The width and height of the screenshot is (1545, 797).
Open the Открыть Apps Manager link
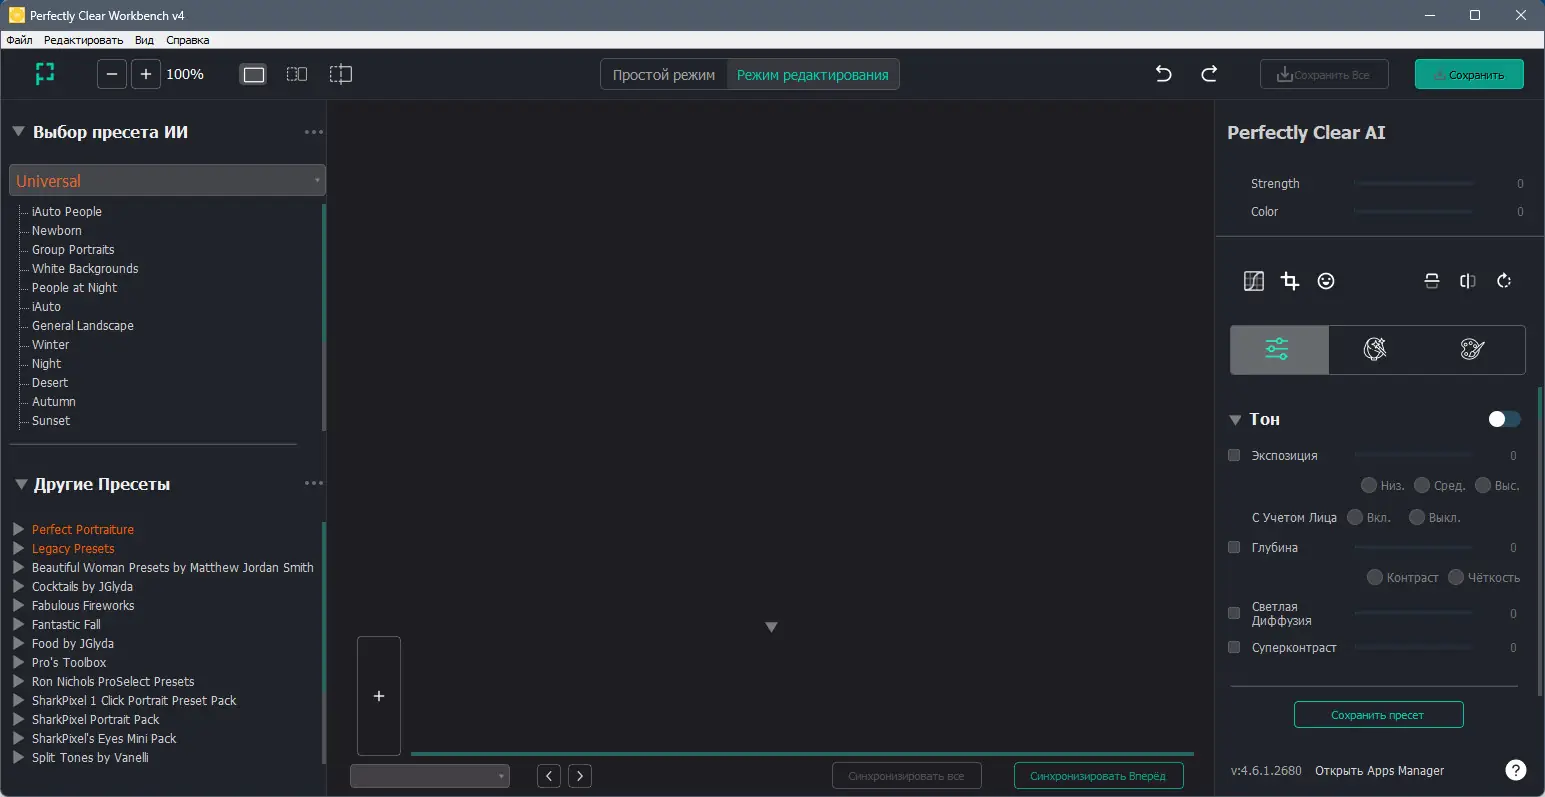[1379, 771]
